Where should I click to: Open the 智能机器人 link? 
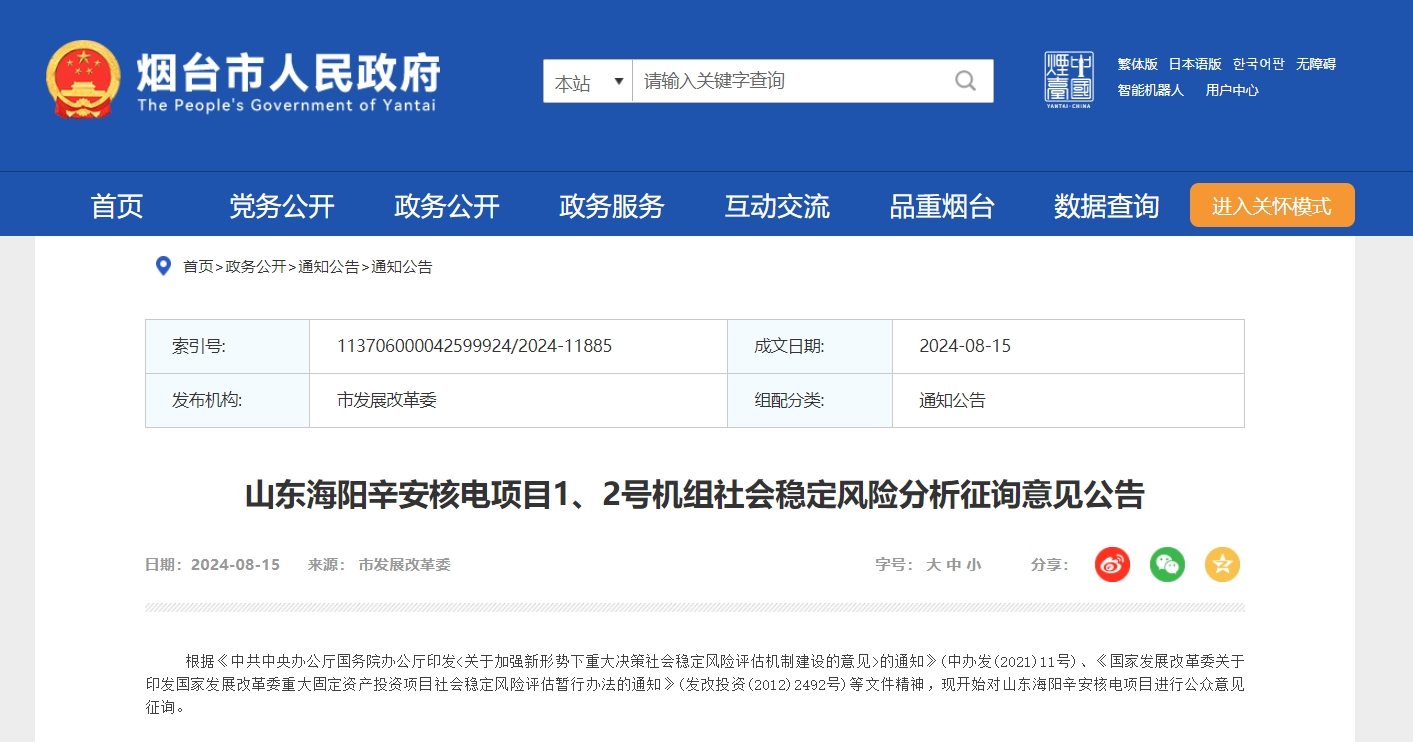pyautogui.click(x=1150, y=90)
